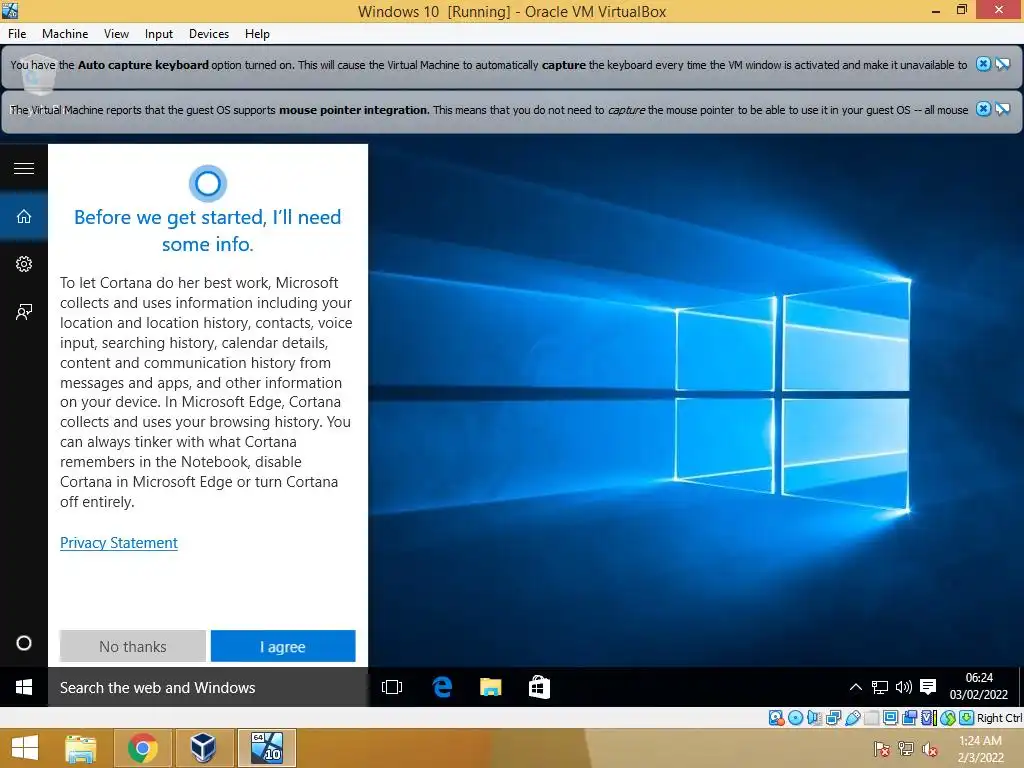Open the Cortana hamburger menu
The image size is (1024, 768).
pos(24,168)
